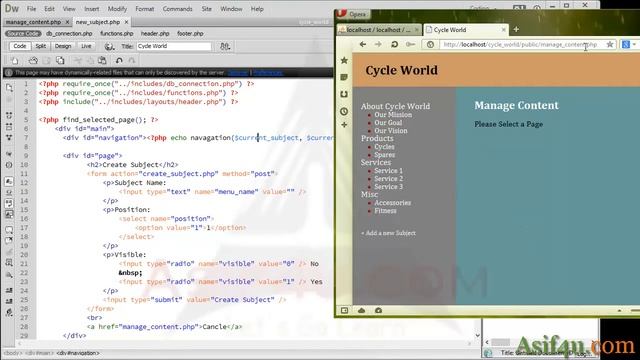Click the New document icon in Dreamweaver toolbar
The width and height of the screenshot is (640, 360).
point(15,60)
